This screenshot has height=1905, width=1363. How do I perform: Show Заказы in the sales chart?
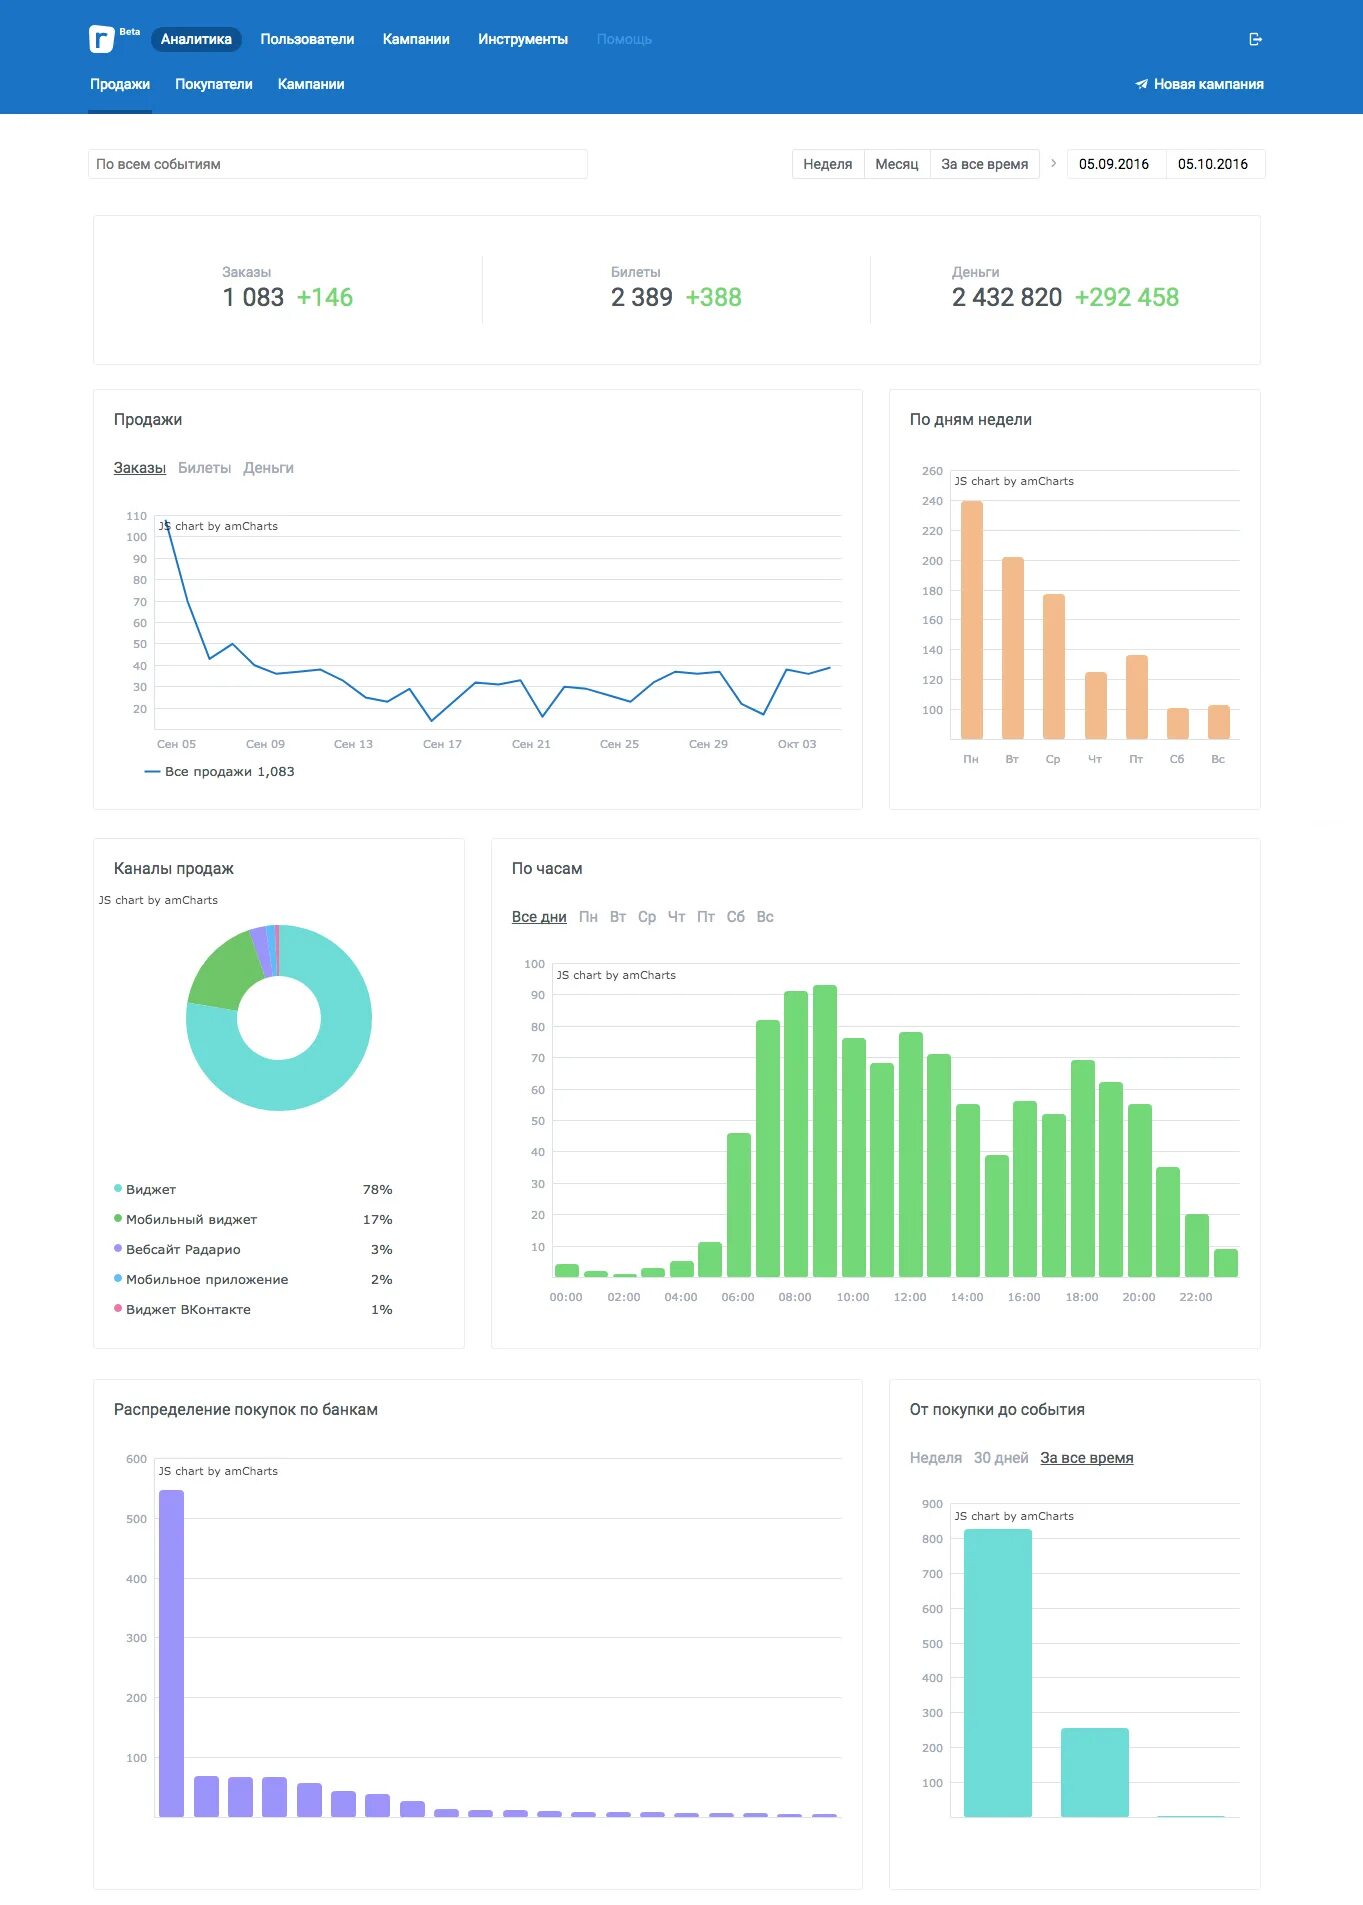click(140, 468)
